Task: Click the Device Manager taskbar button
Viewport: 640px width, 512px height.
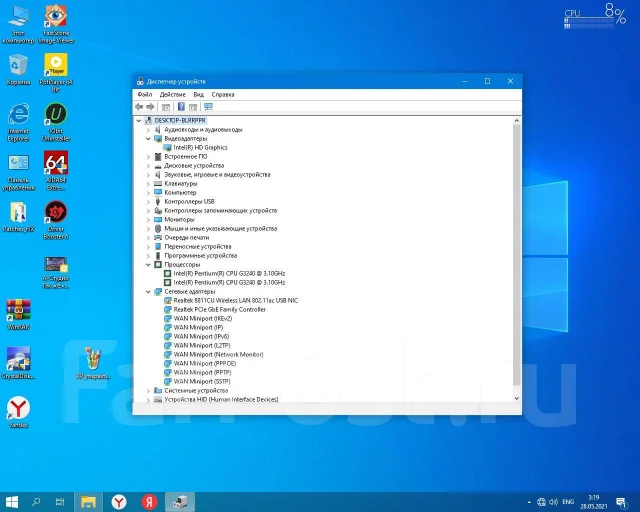Action: [x=180, y=502]
